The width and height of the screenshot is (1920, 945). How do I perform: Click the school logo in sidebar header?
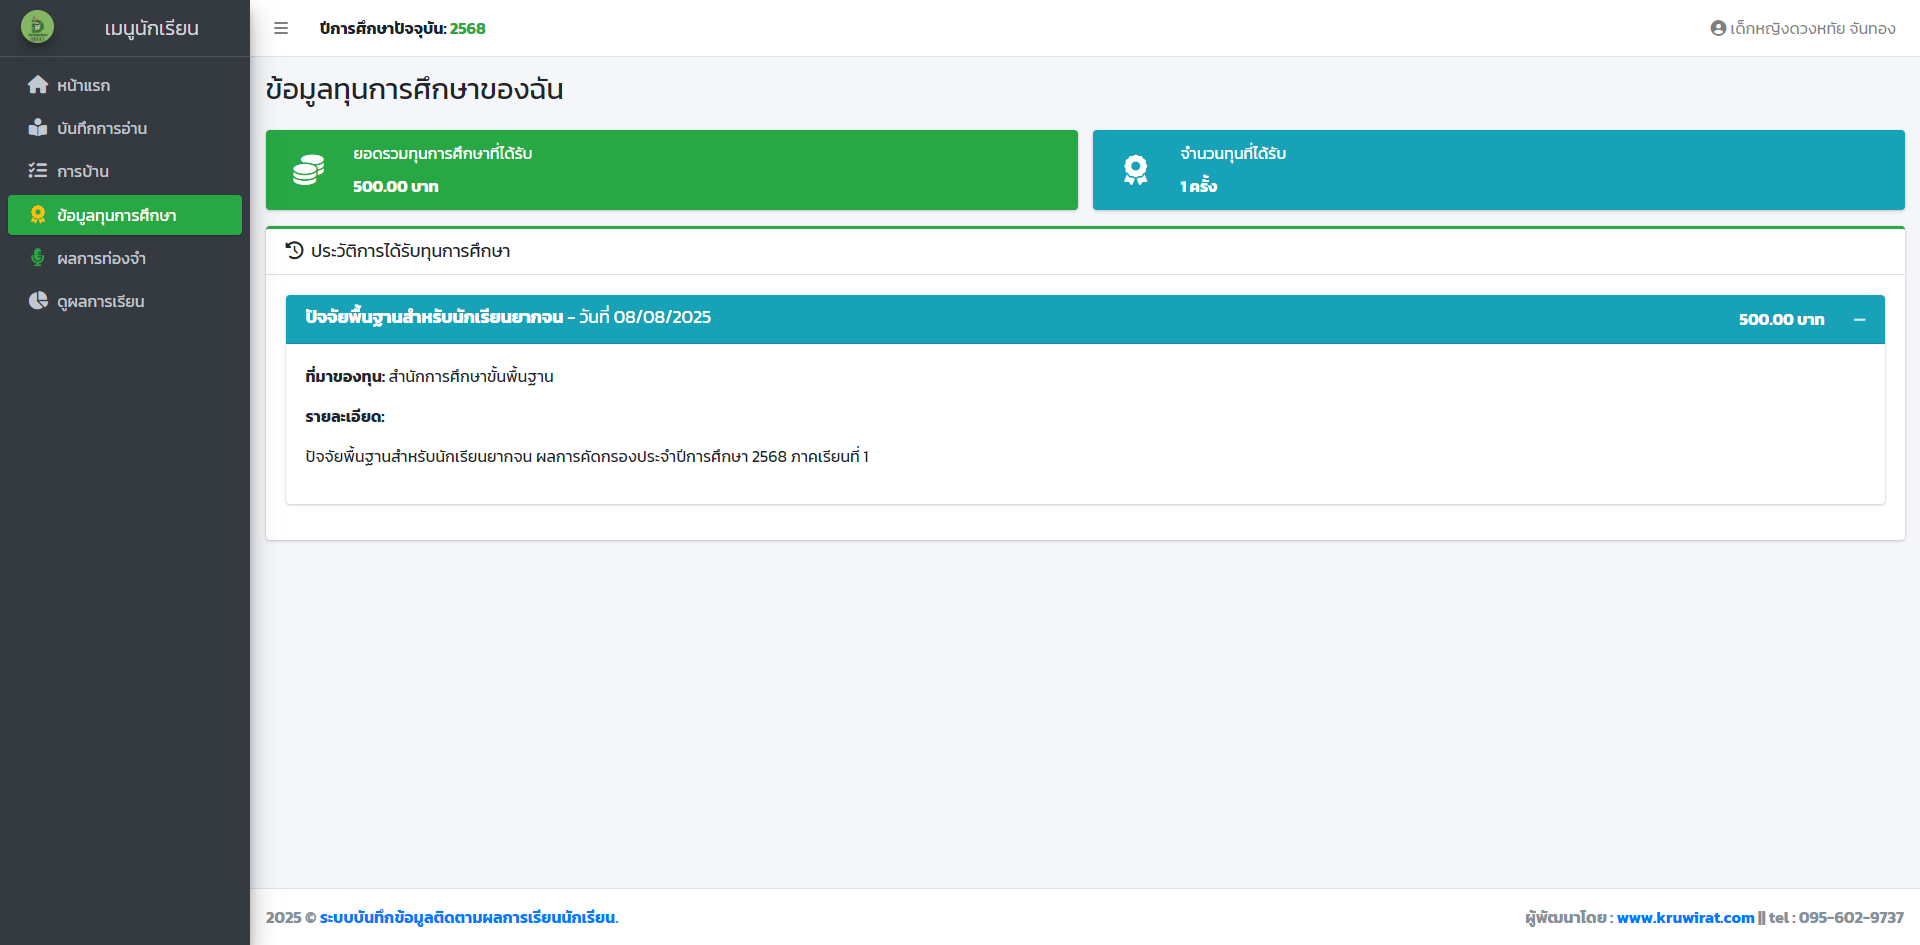(38, 27)
